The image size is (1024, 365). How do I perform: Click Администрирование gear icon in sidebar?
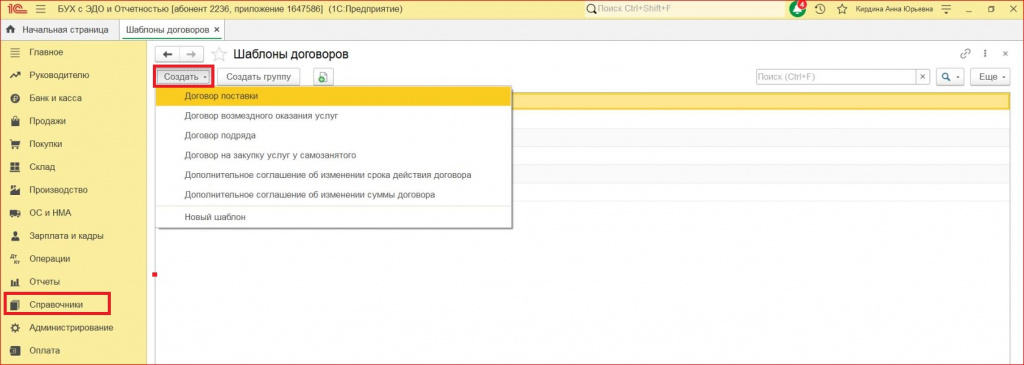tap(15, 327)
